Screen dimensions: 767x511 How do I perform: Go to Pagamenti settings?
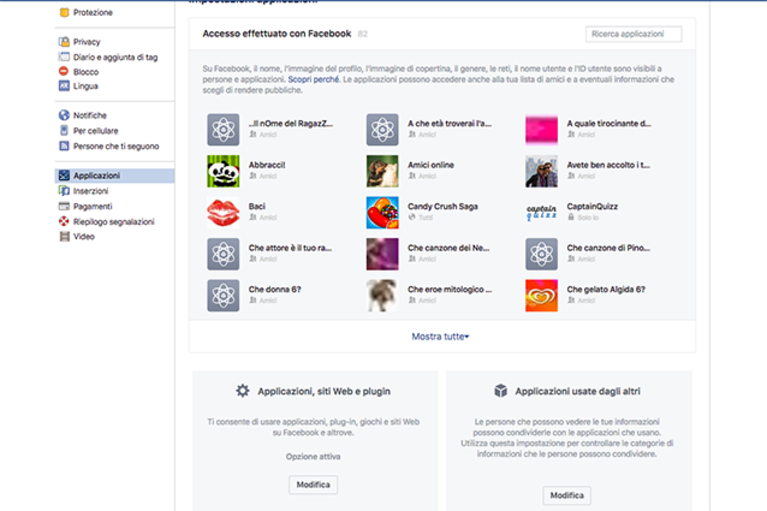92,206
